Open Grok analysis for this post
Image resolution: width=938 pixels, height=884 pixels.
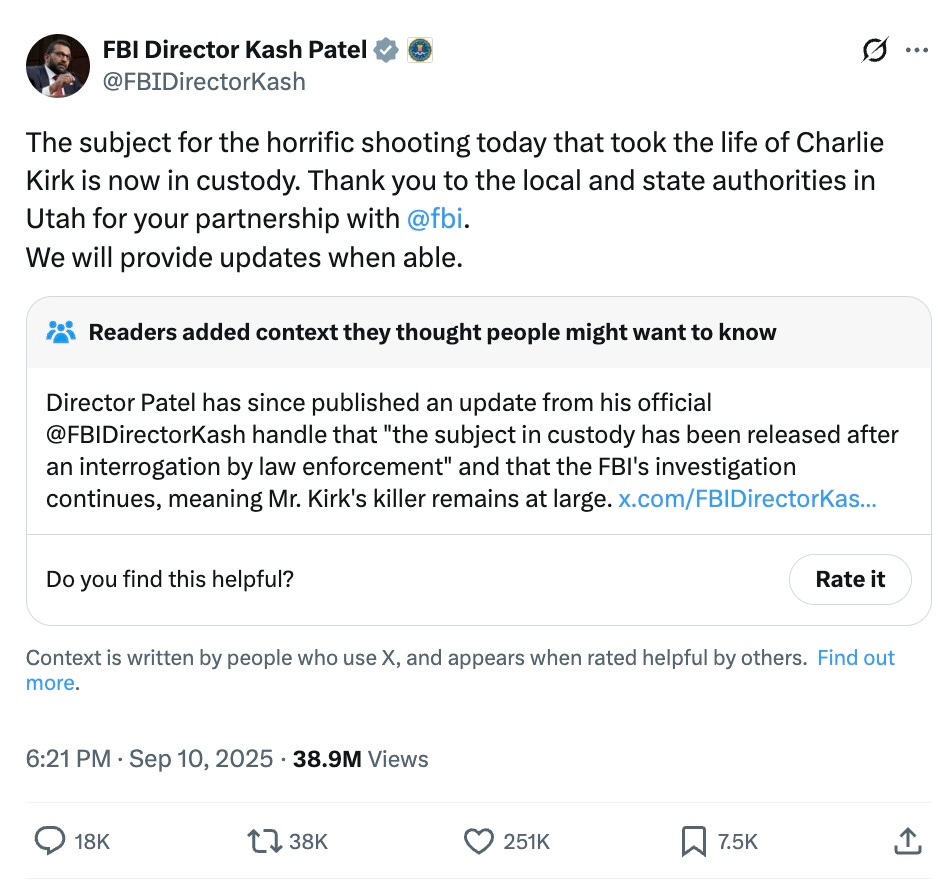(x=874, y=51)
